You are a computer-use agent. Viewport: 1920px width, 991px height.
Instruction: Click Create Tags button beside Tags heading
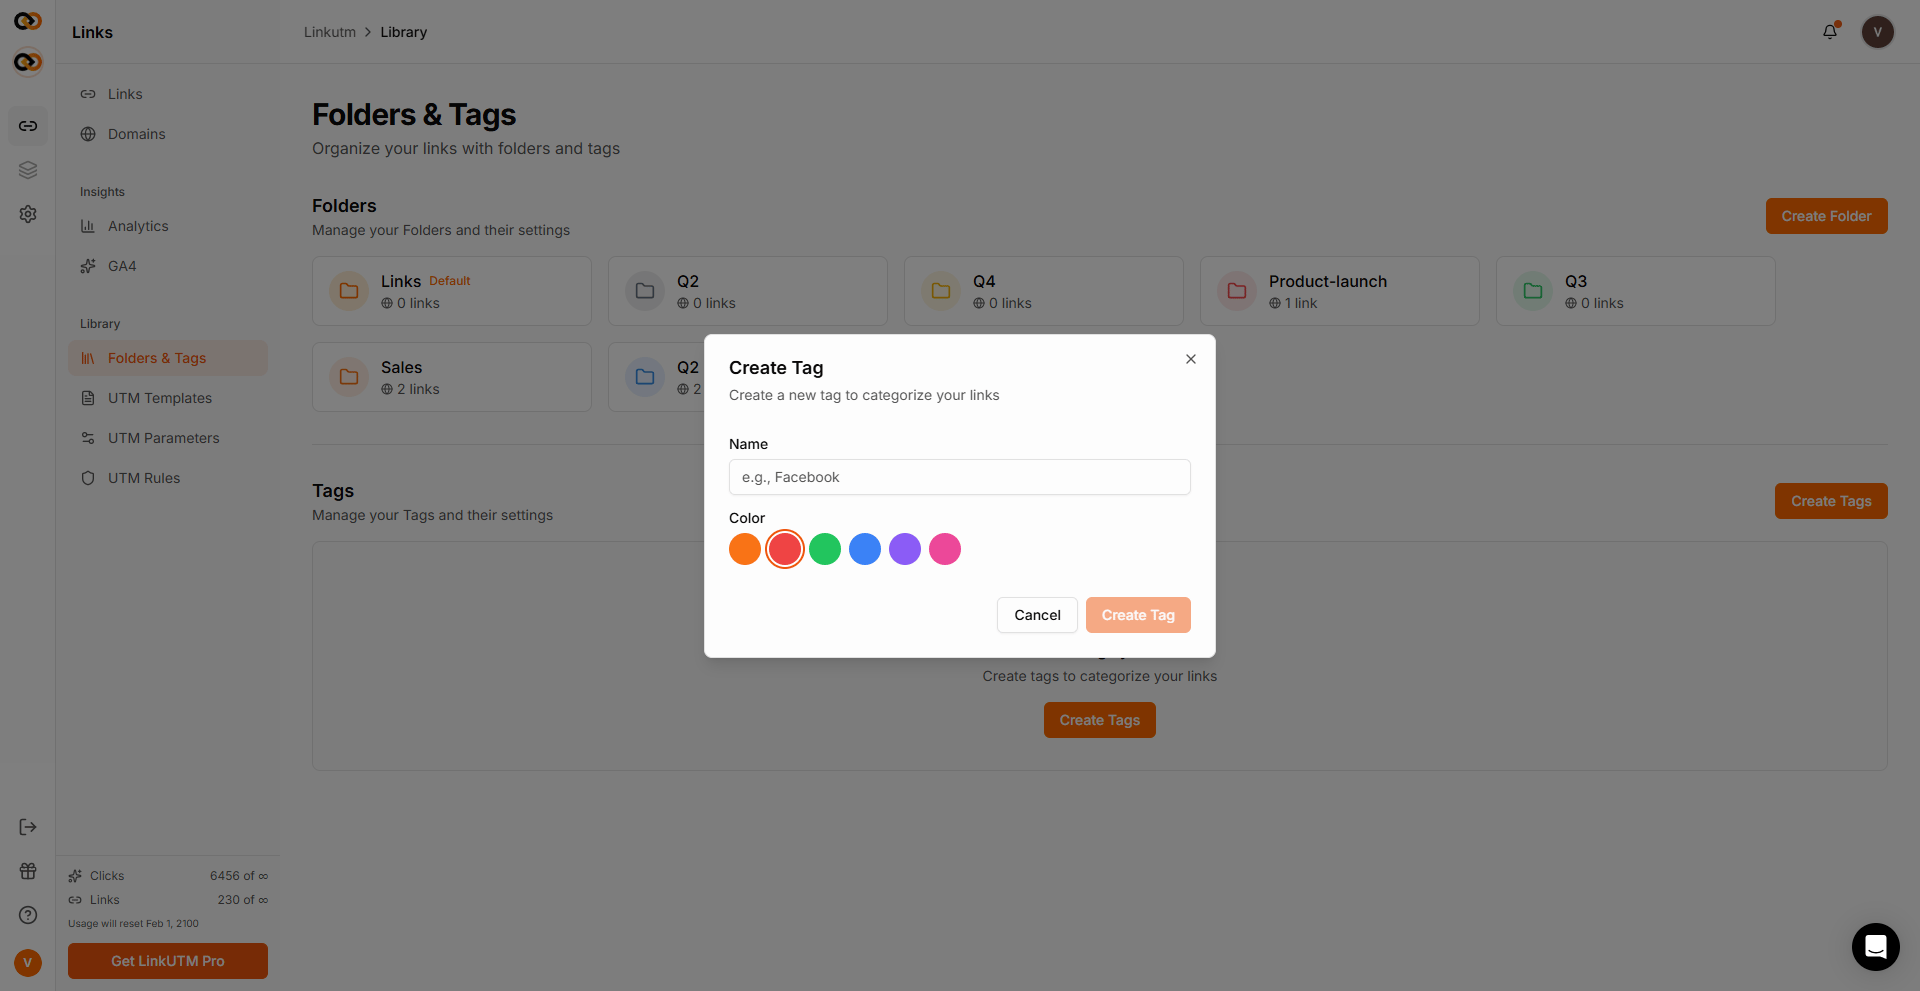[x=1831, y=501]
